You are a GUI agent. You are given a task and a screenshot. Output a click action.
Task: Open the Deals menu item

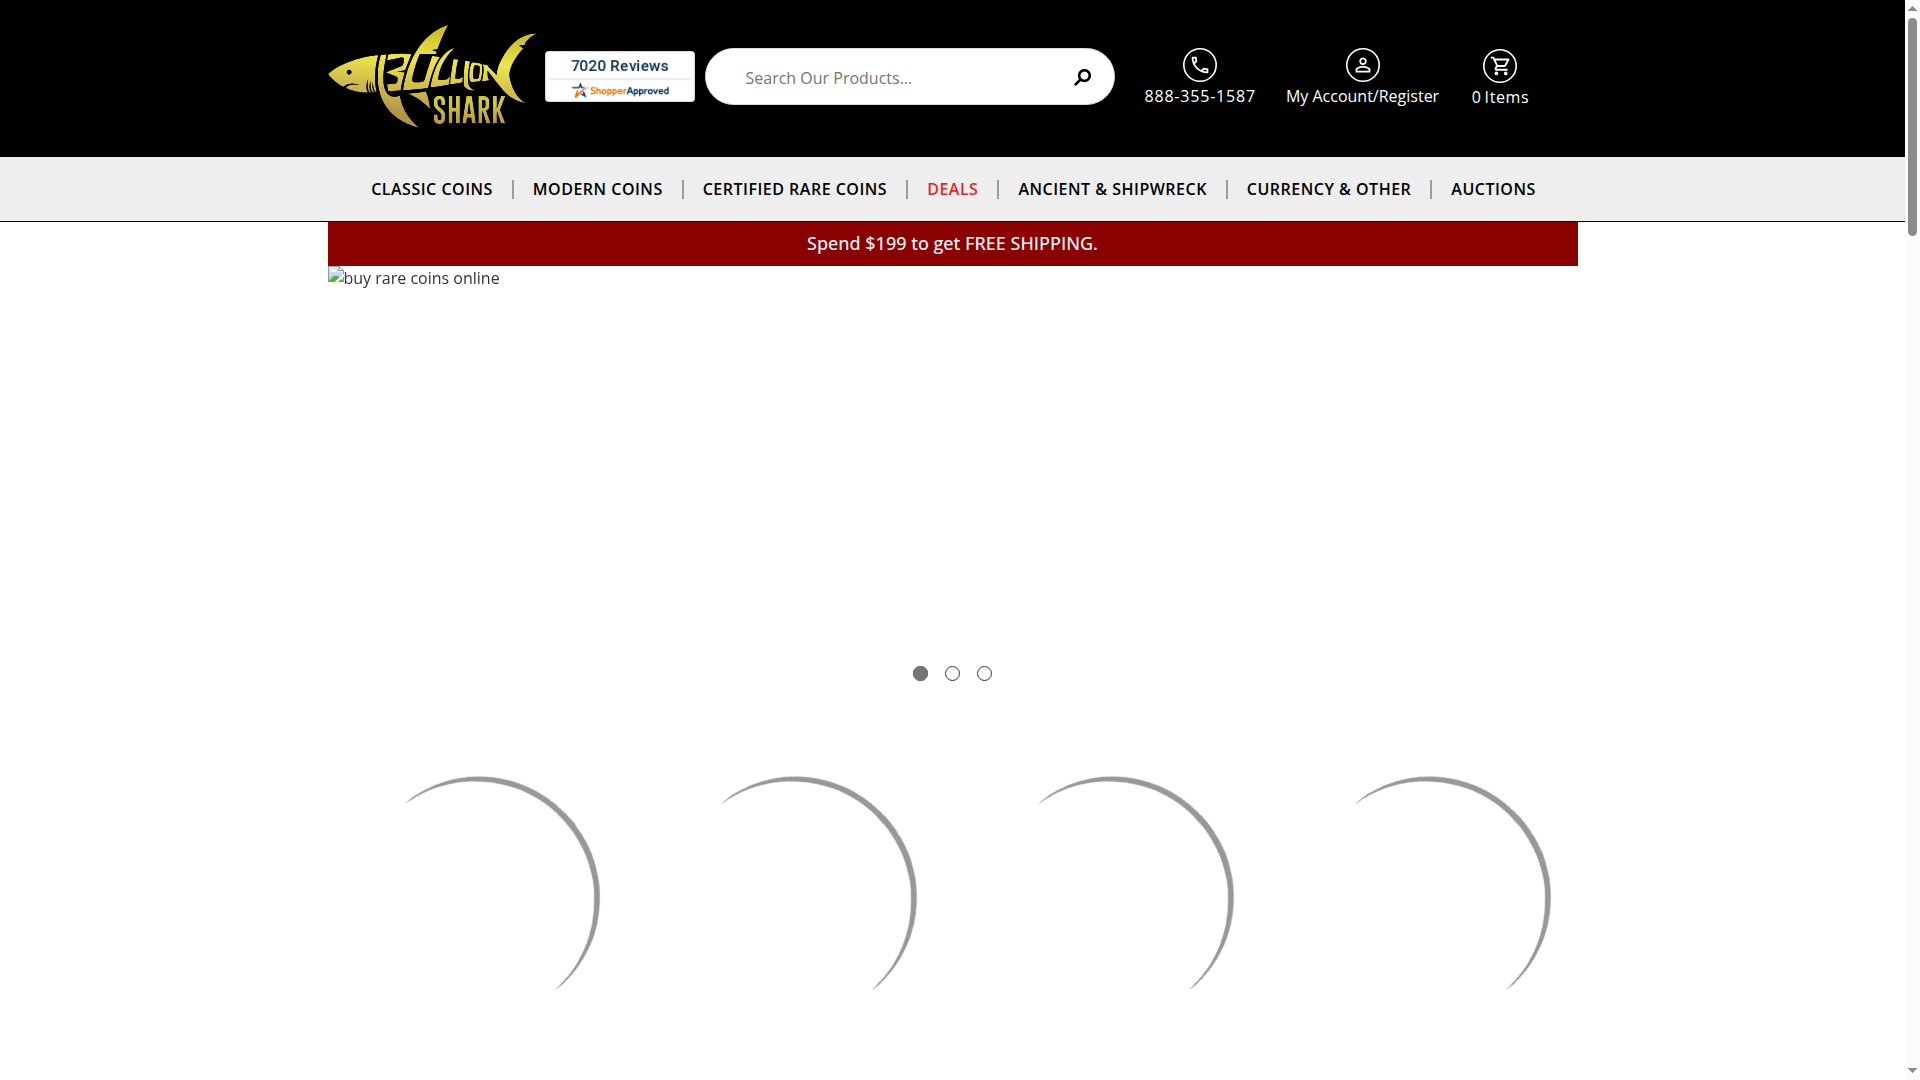coord(952,189)
